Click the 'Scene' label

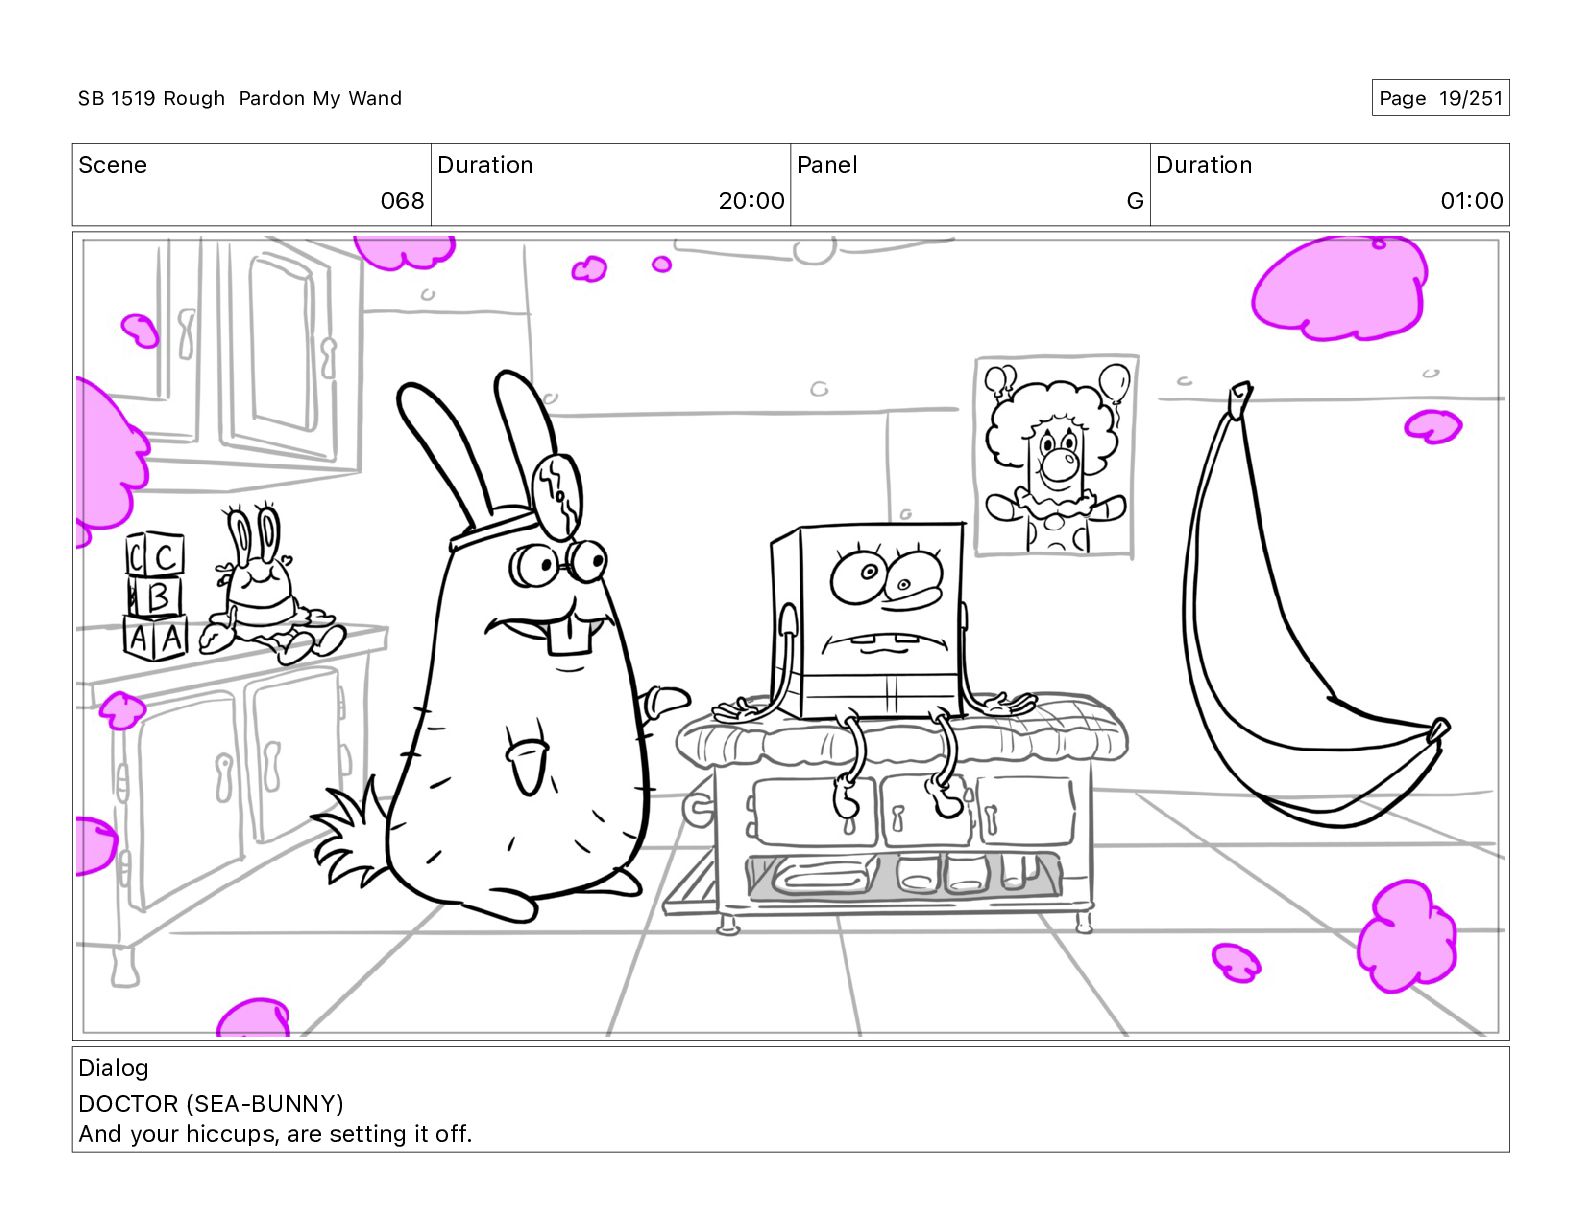113,165
